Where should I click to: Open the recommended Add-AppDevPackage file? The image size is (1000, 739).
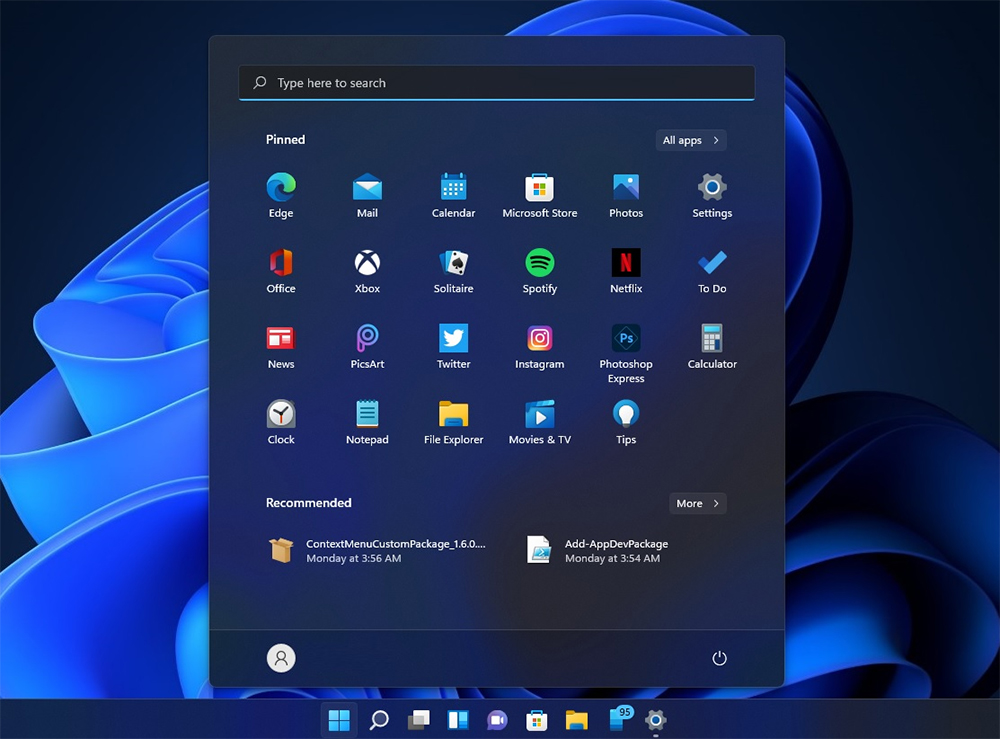click(598, 551)
